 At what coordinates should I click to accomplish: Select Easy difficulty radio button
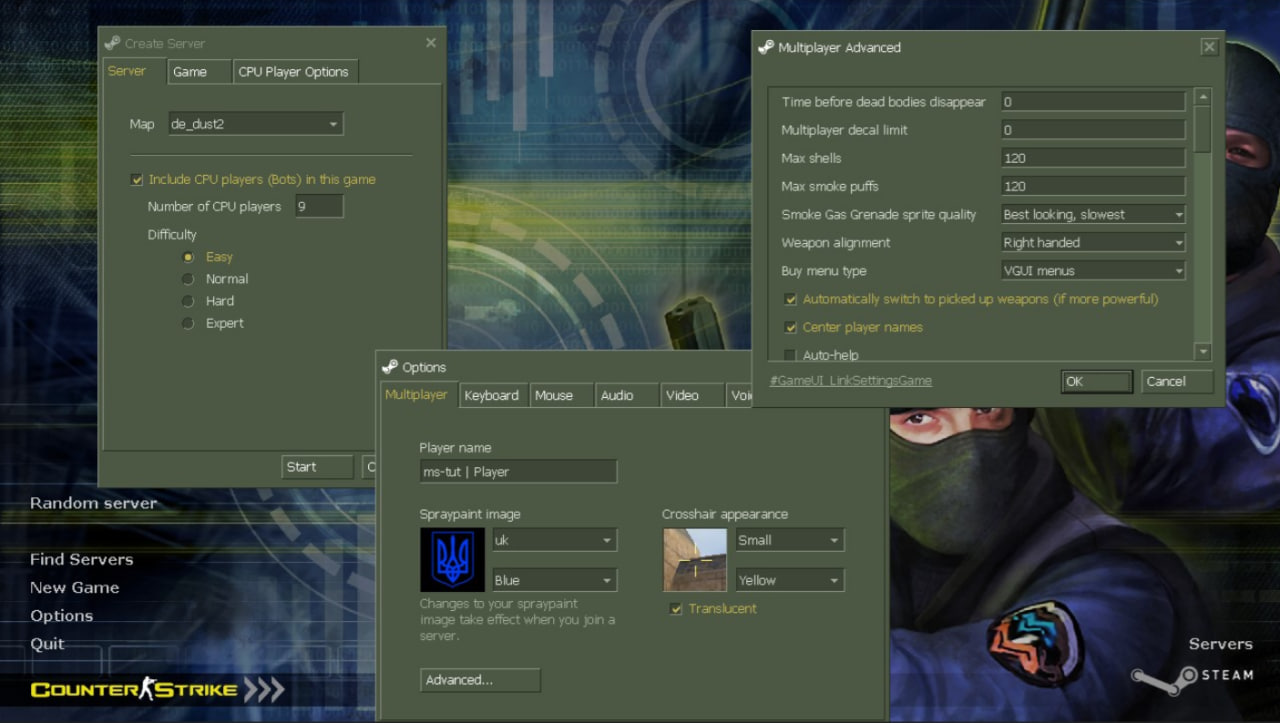(x=187, y=257)
